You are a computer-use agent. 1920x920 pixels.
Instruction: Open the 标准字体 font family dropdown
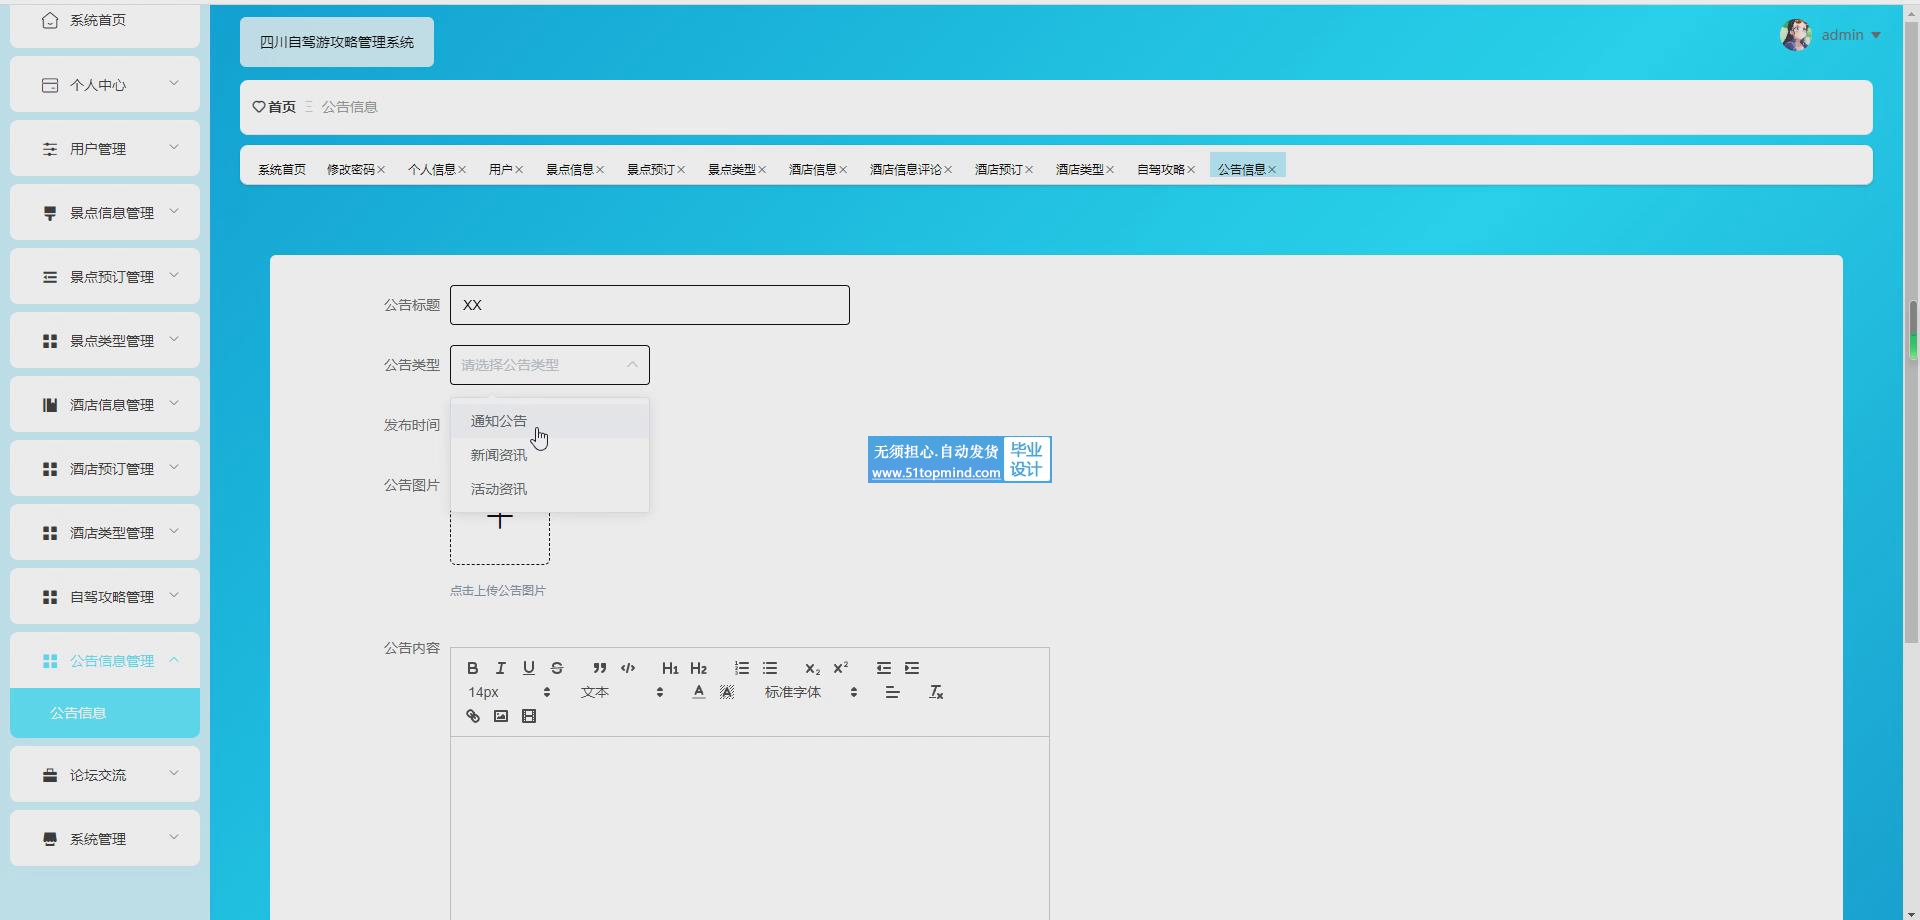click(811, 692)
